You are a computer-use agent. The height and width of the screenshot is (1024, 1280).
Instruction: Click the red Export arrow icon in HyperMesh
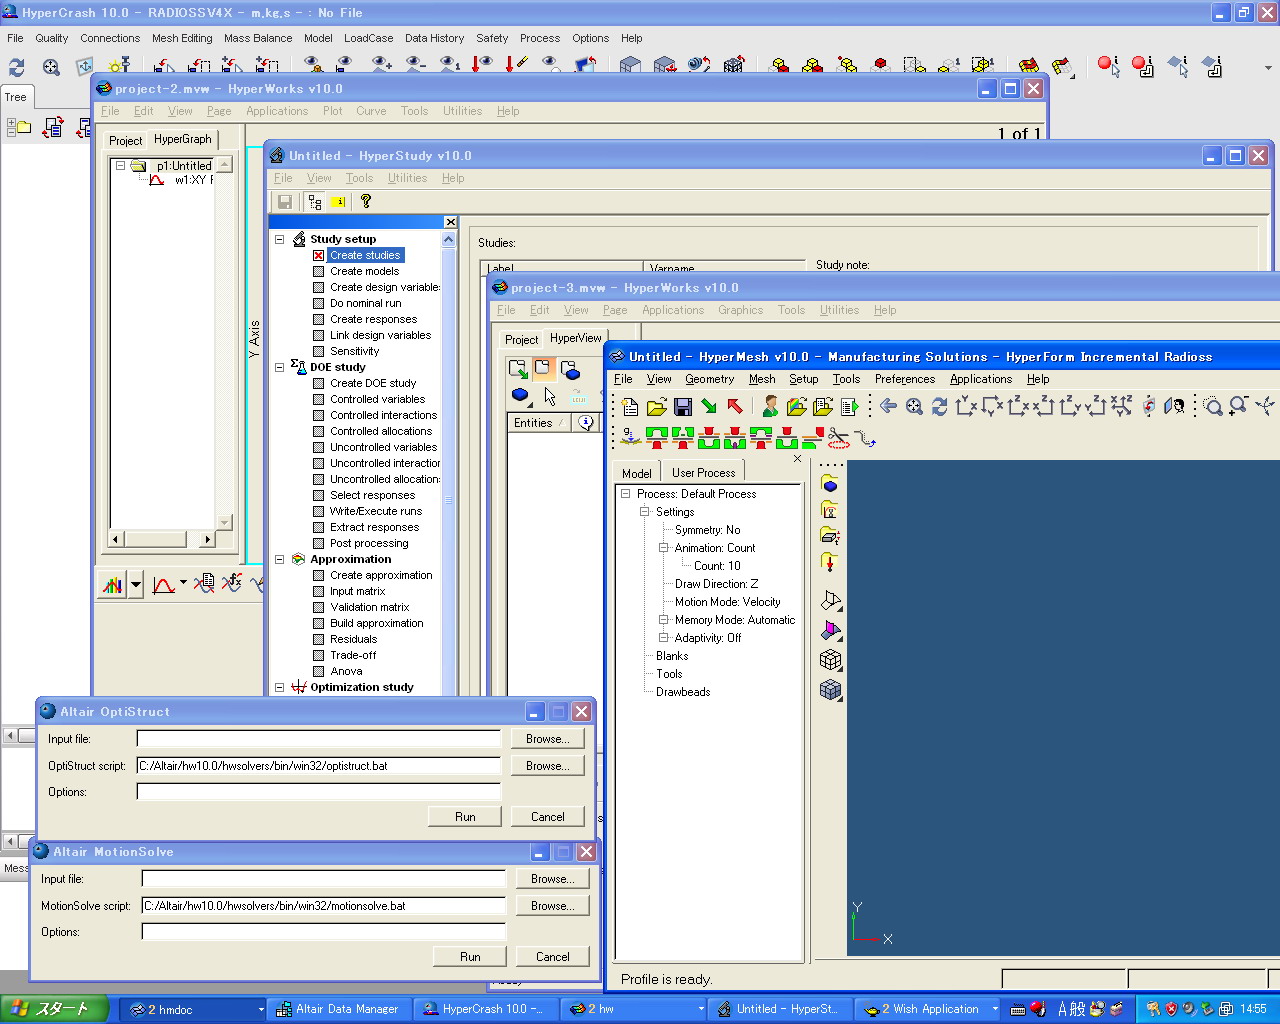click(x=735, y=406)
